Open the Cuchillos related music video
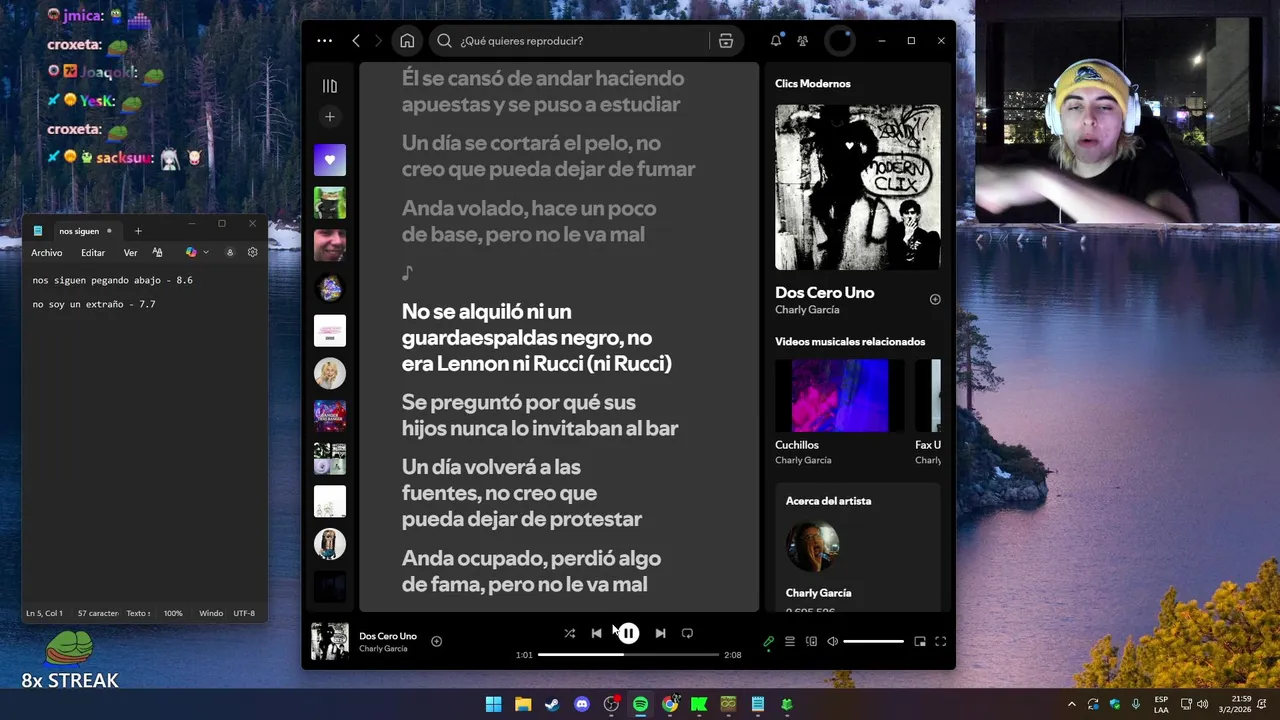This screenshot has height=720, width=1280. click(840, 396)
